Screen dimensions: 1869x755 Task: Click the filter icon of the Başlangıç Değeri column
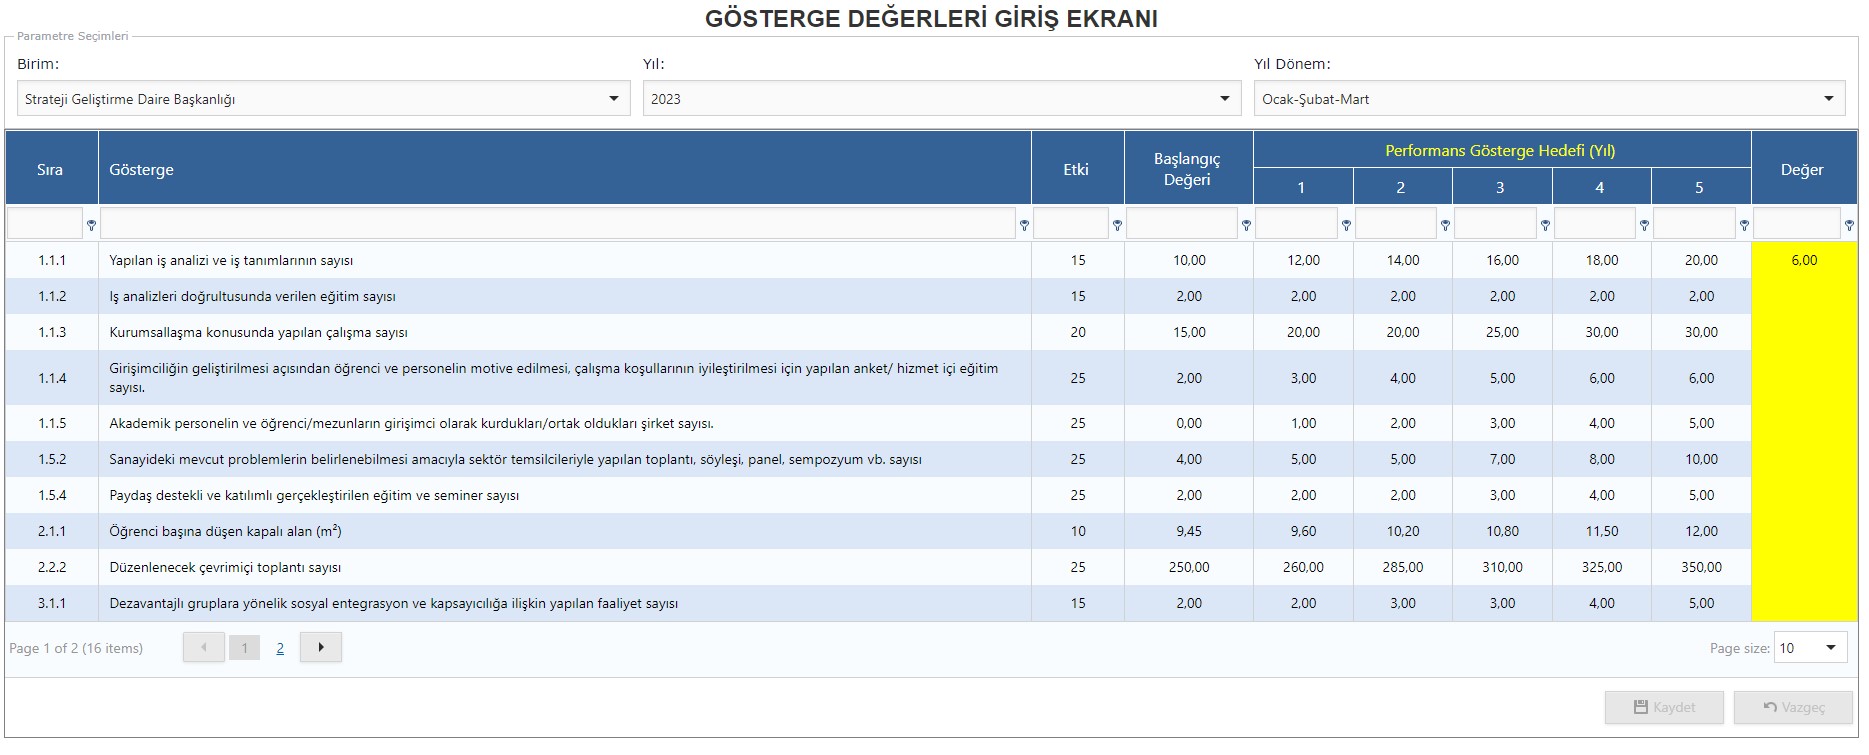coord(1246,225)
